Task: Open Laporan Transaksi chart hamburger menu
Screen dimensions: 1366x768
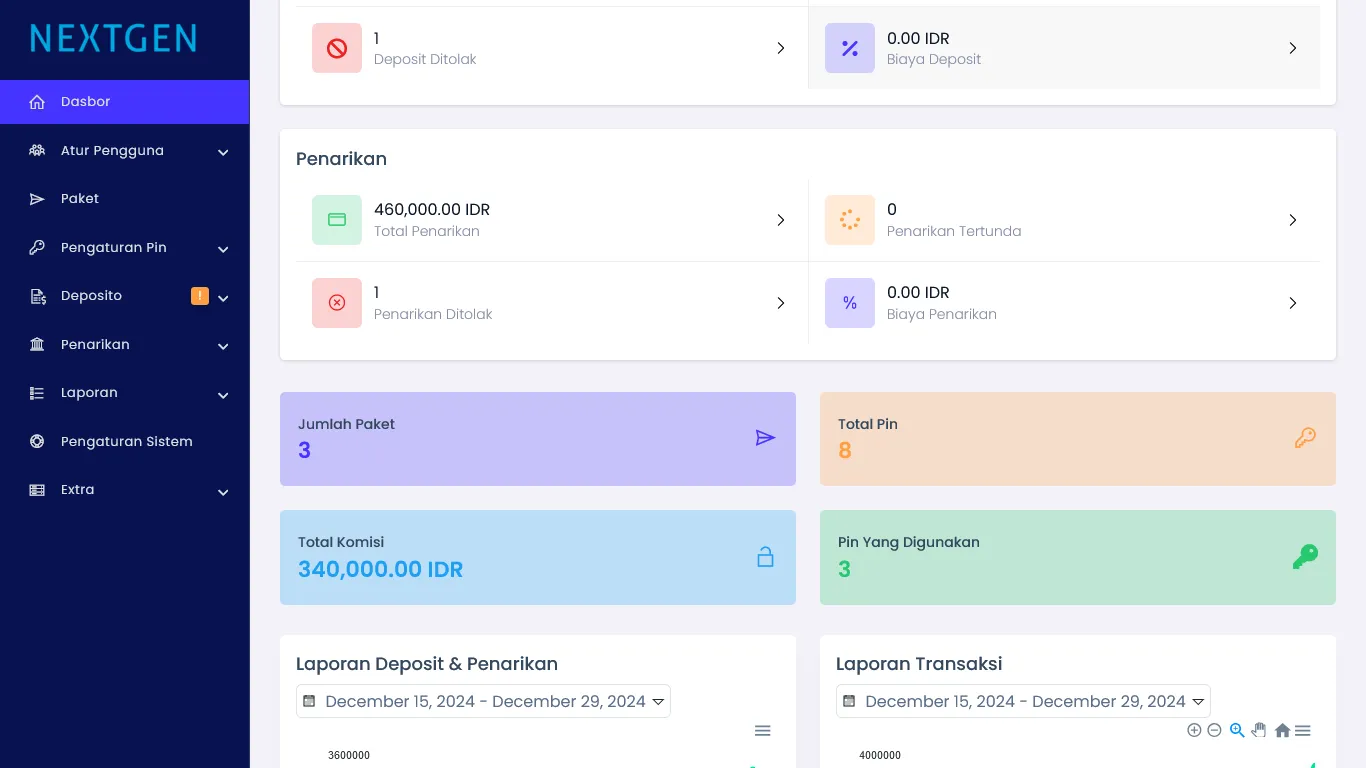Action: [1303, 731]
